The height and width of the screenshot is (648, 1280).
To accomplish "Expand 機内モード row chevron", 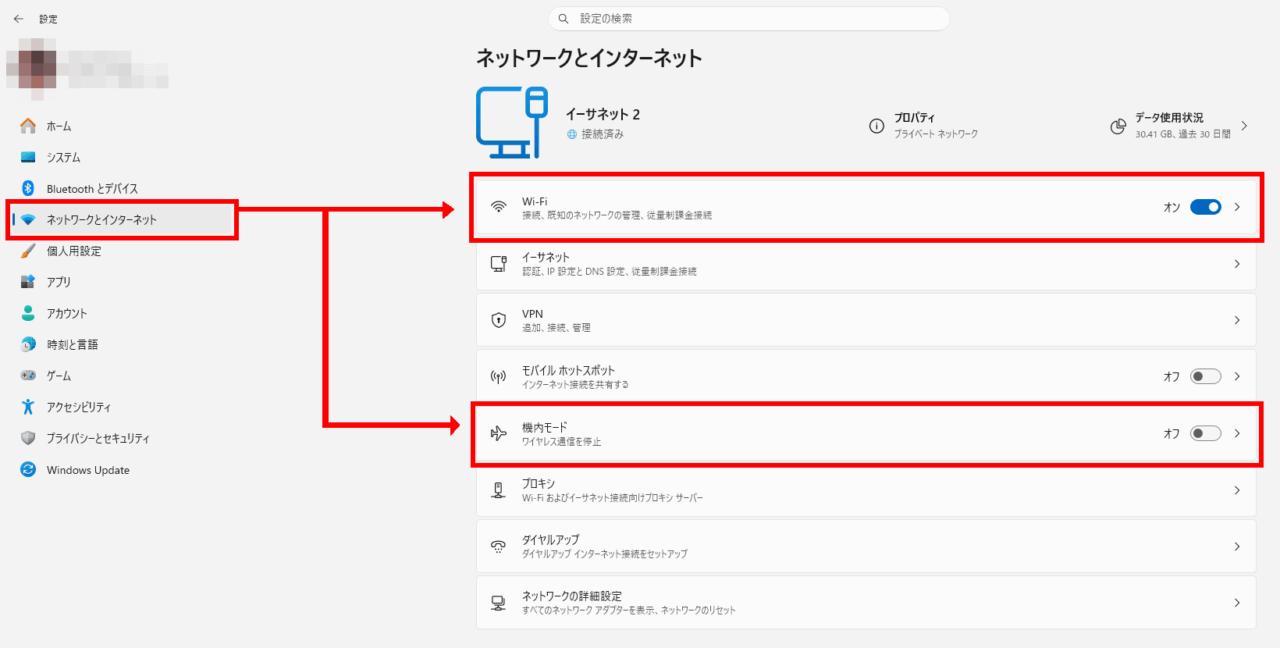I will (x=1237, y=433).
